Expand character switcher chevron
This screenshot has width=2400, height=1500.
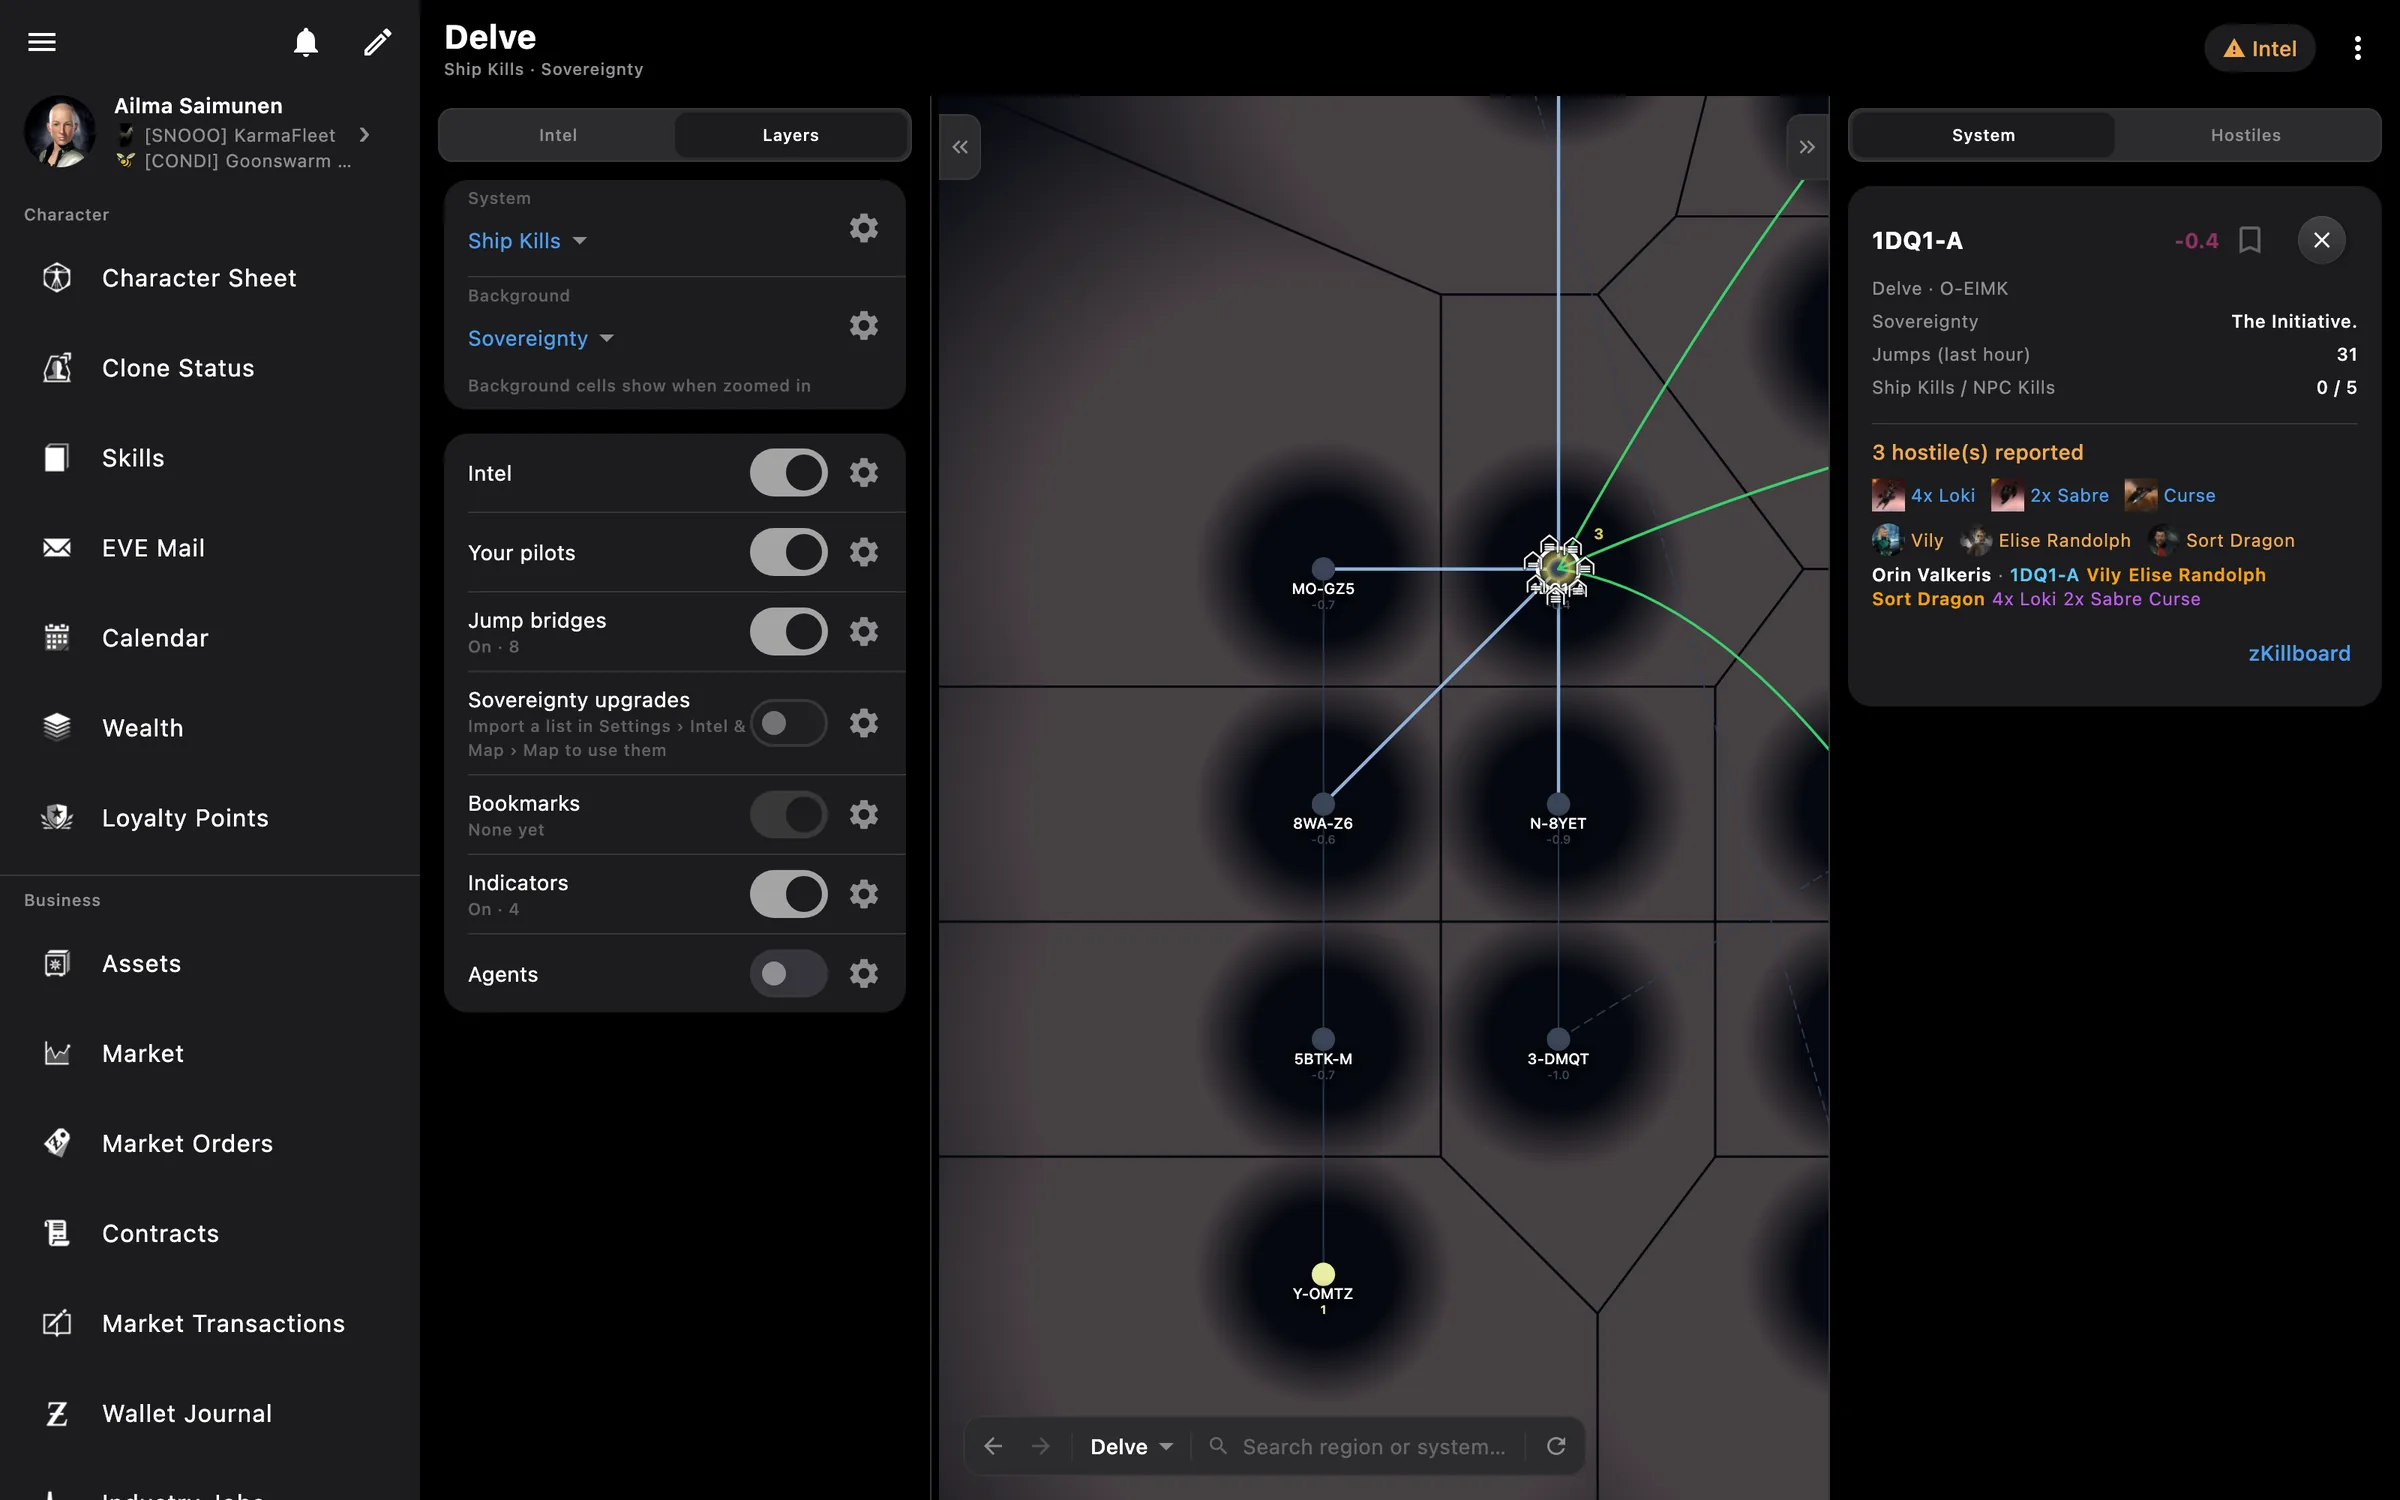pos(365,134)
